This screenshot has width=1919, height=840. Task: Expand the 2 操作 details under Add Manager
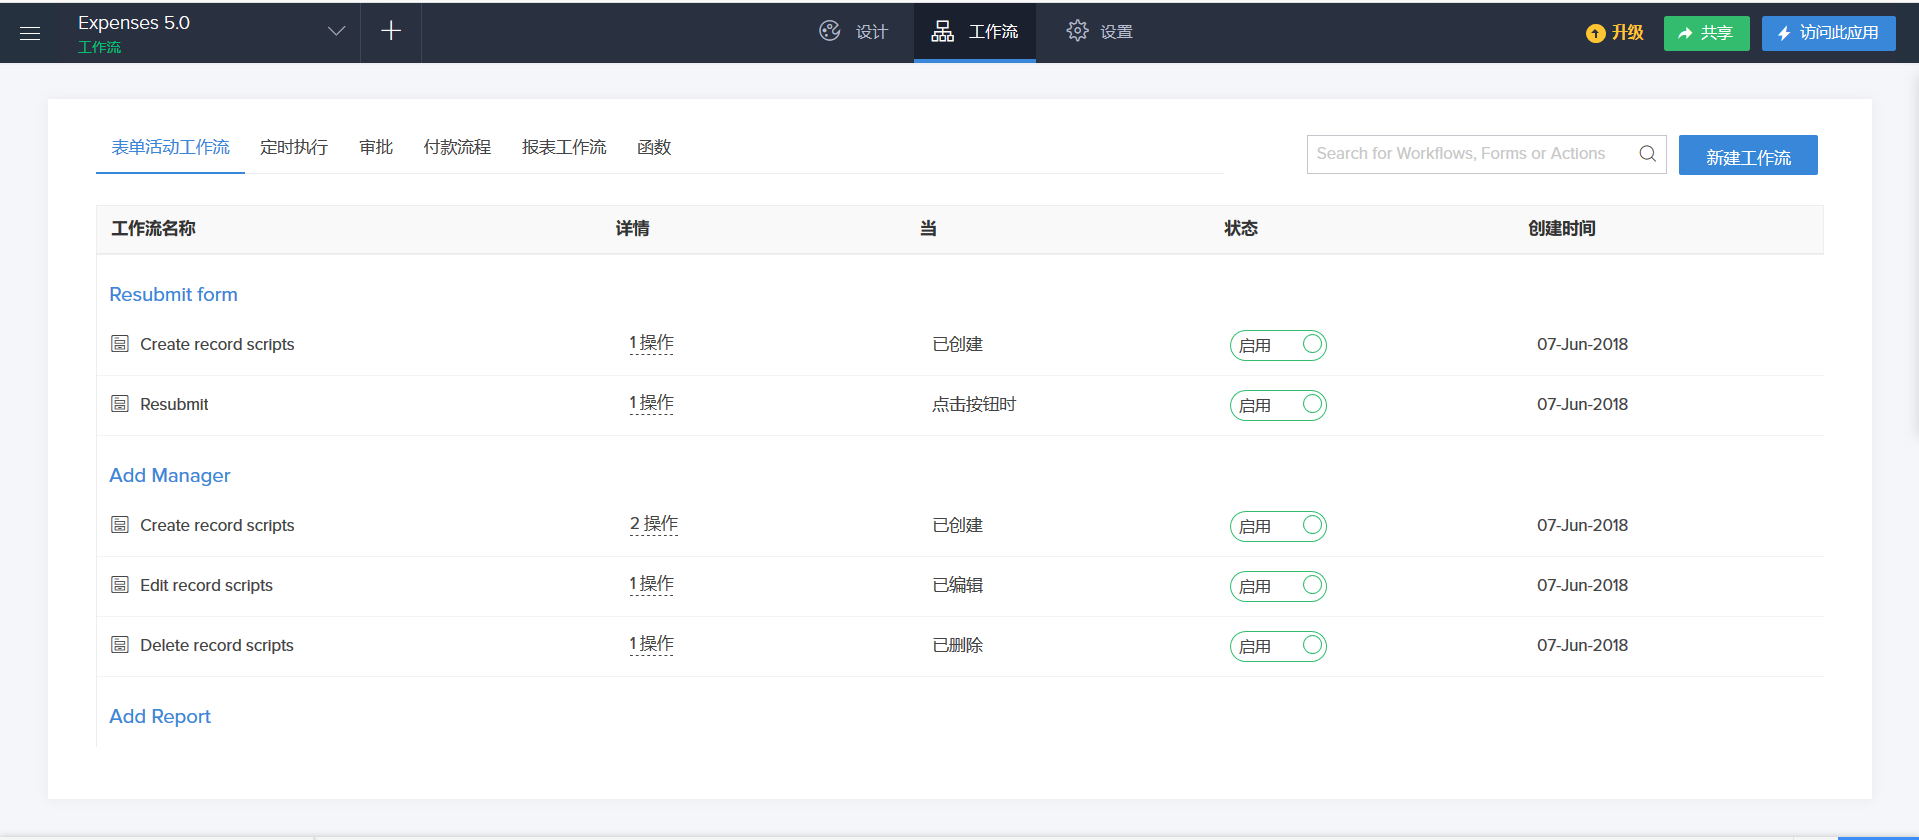coord(654,524)
